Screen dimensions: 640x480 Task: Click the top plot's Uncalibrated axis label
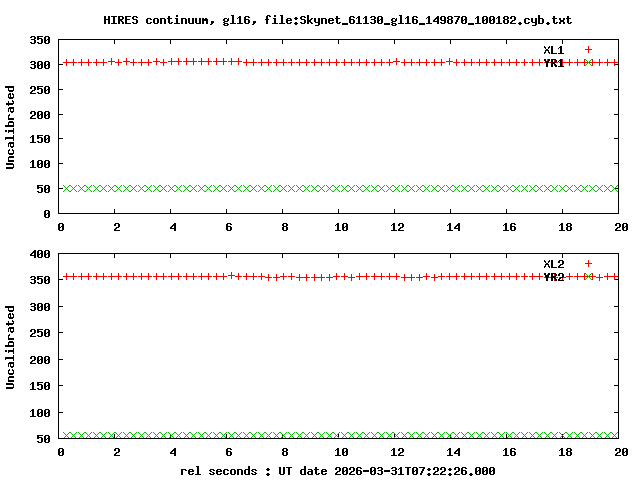pos(11,127)
